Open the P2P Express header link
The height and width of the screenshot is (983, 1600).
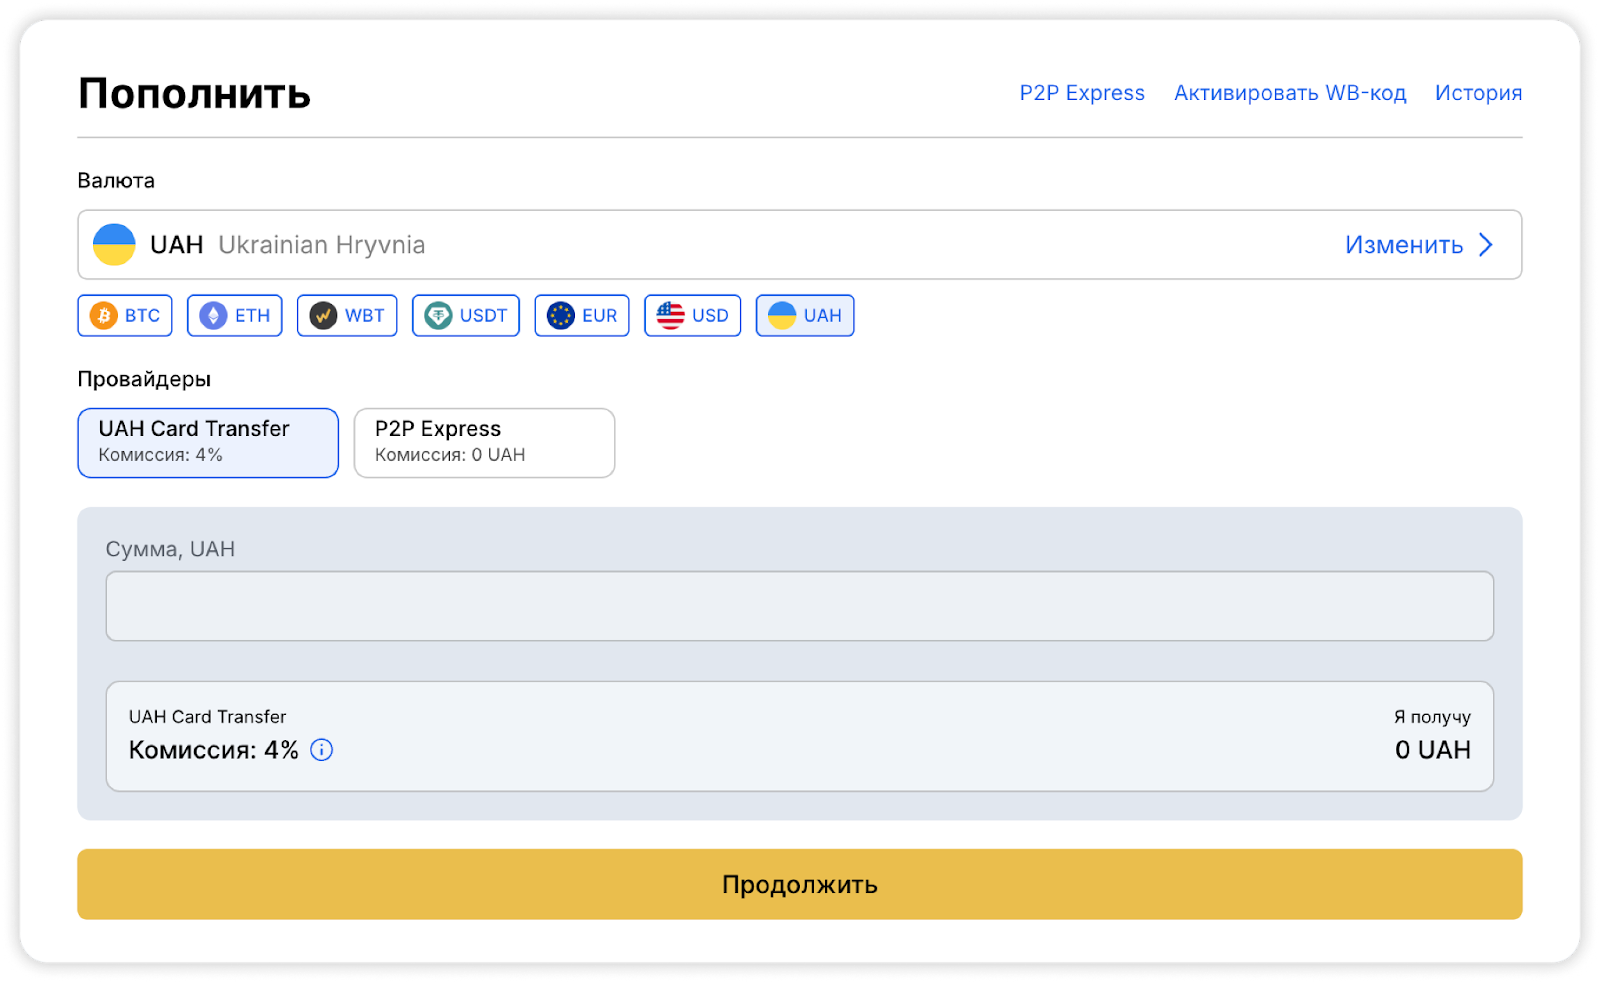[1082, 93]
